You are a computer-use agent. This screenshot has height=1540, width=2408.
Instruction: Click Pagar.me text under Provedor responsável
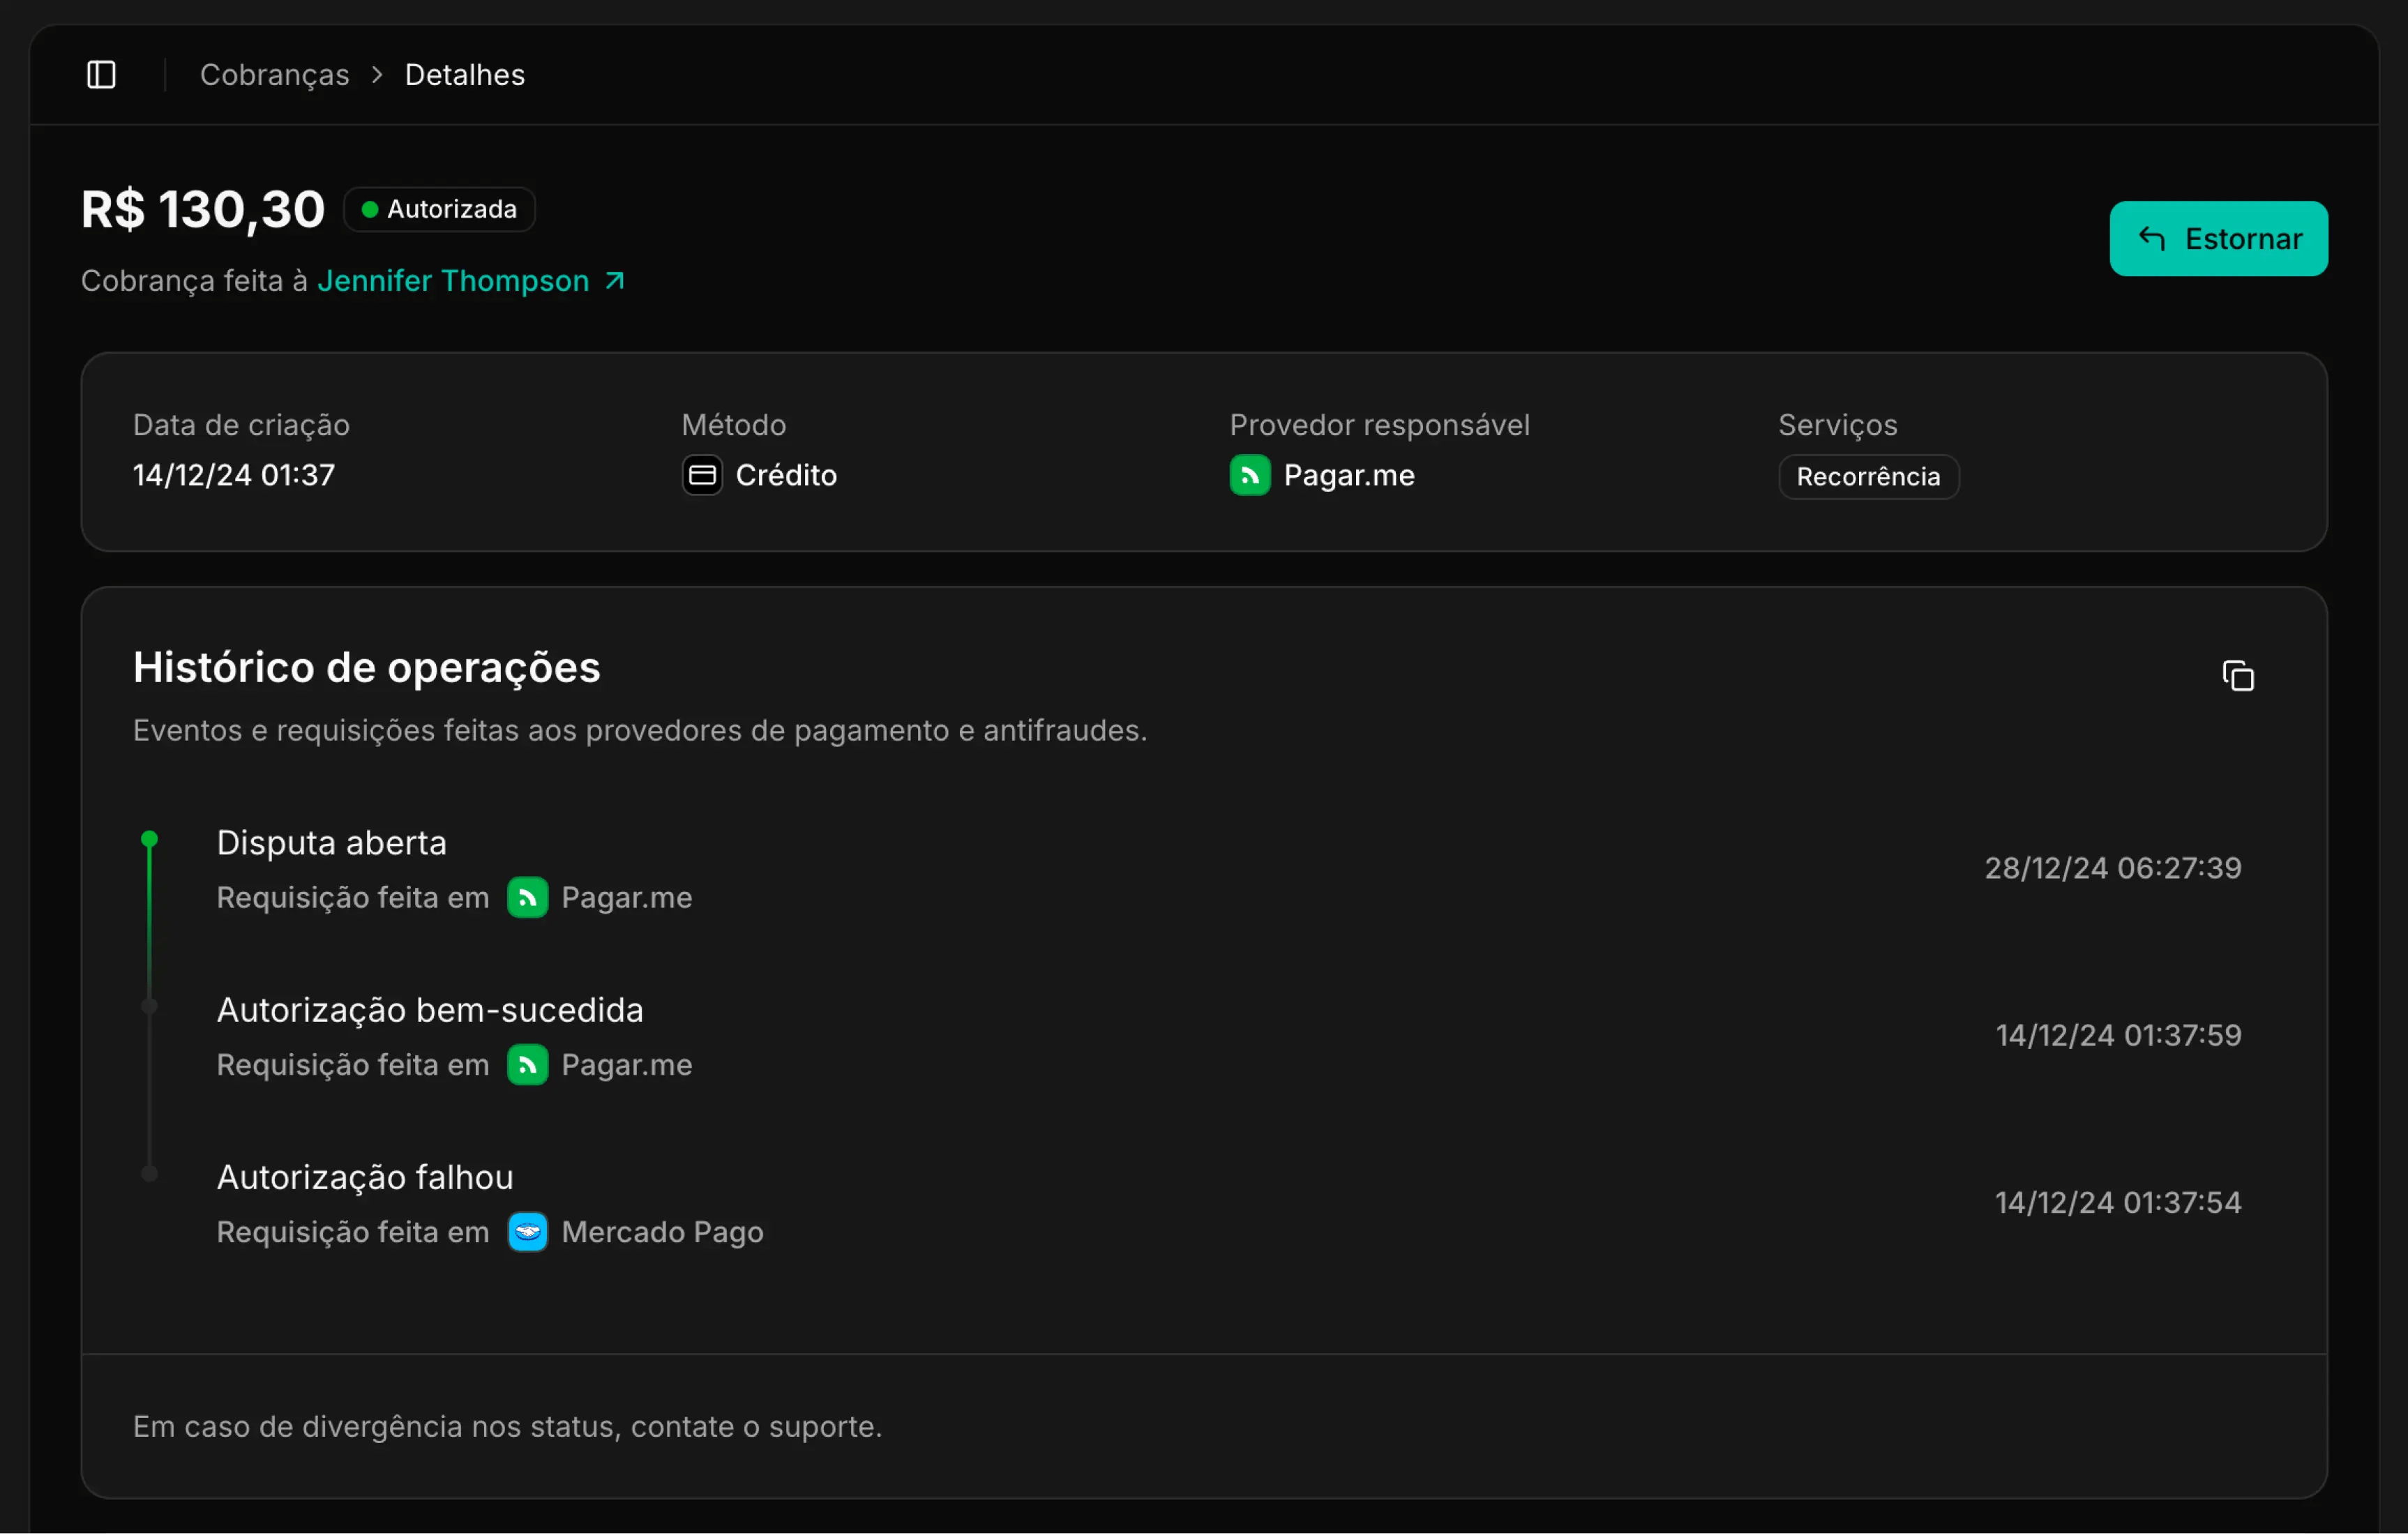[1349, 475]
